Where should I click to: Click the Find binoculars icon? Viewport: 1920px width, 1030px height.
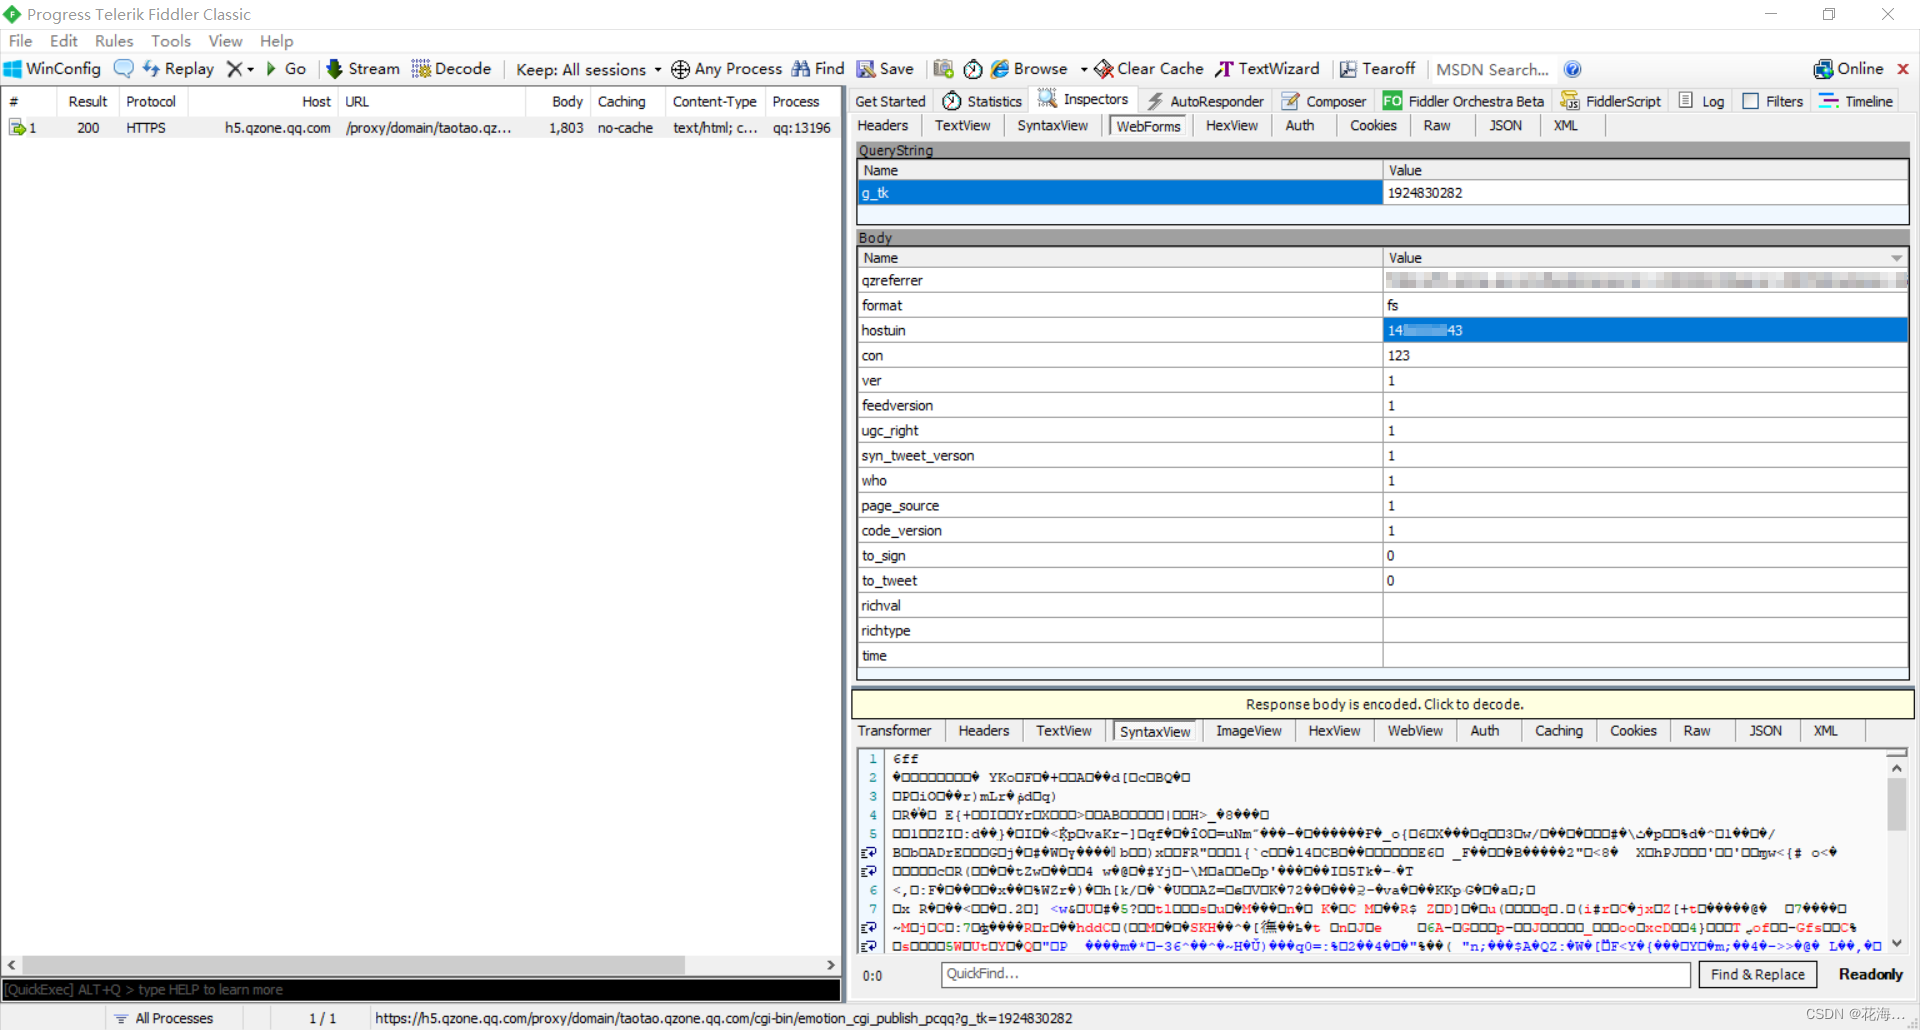801,69
